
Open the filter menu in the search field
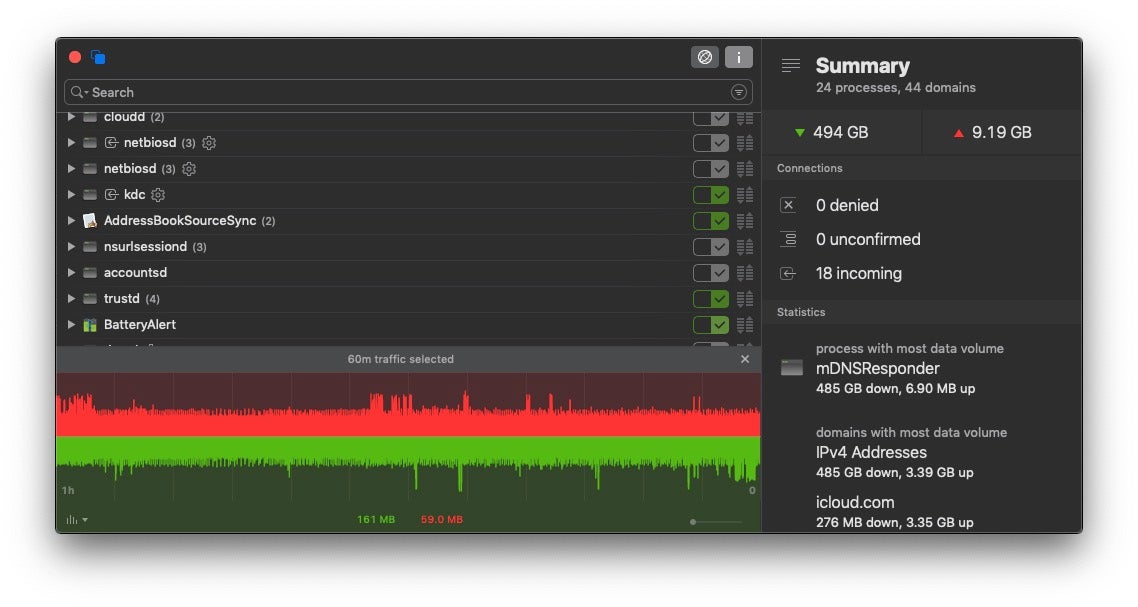click(739, 92)
